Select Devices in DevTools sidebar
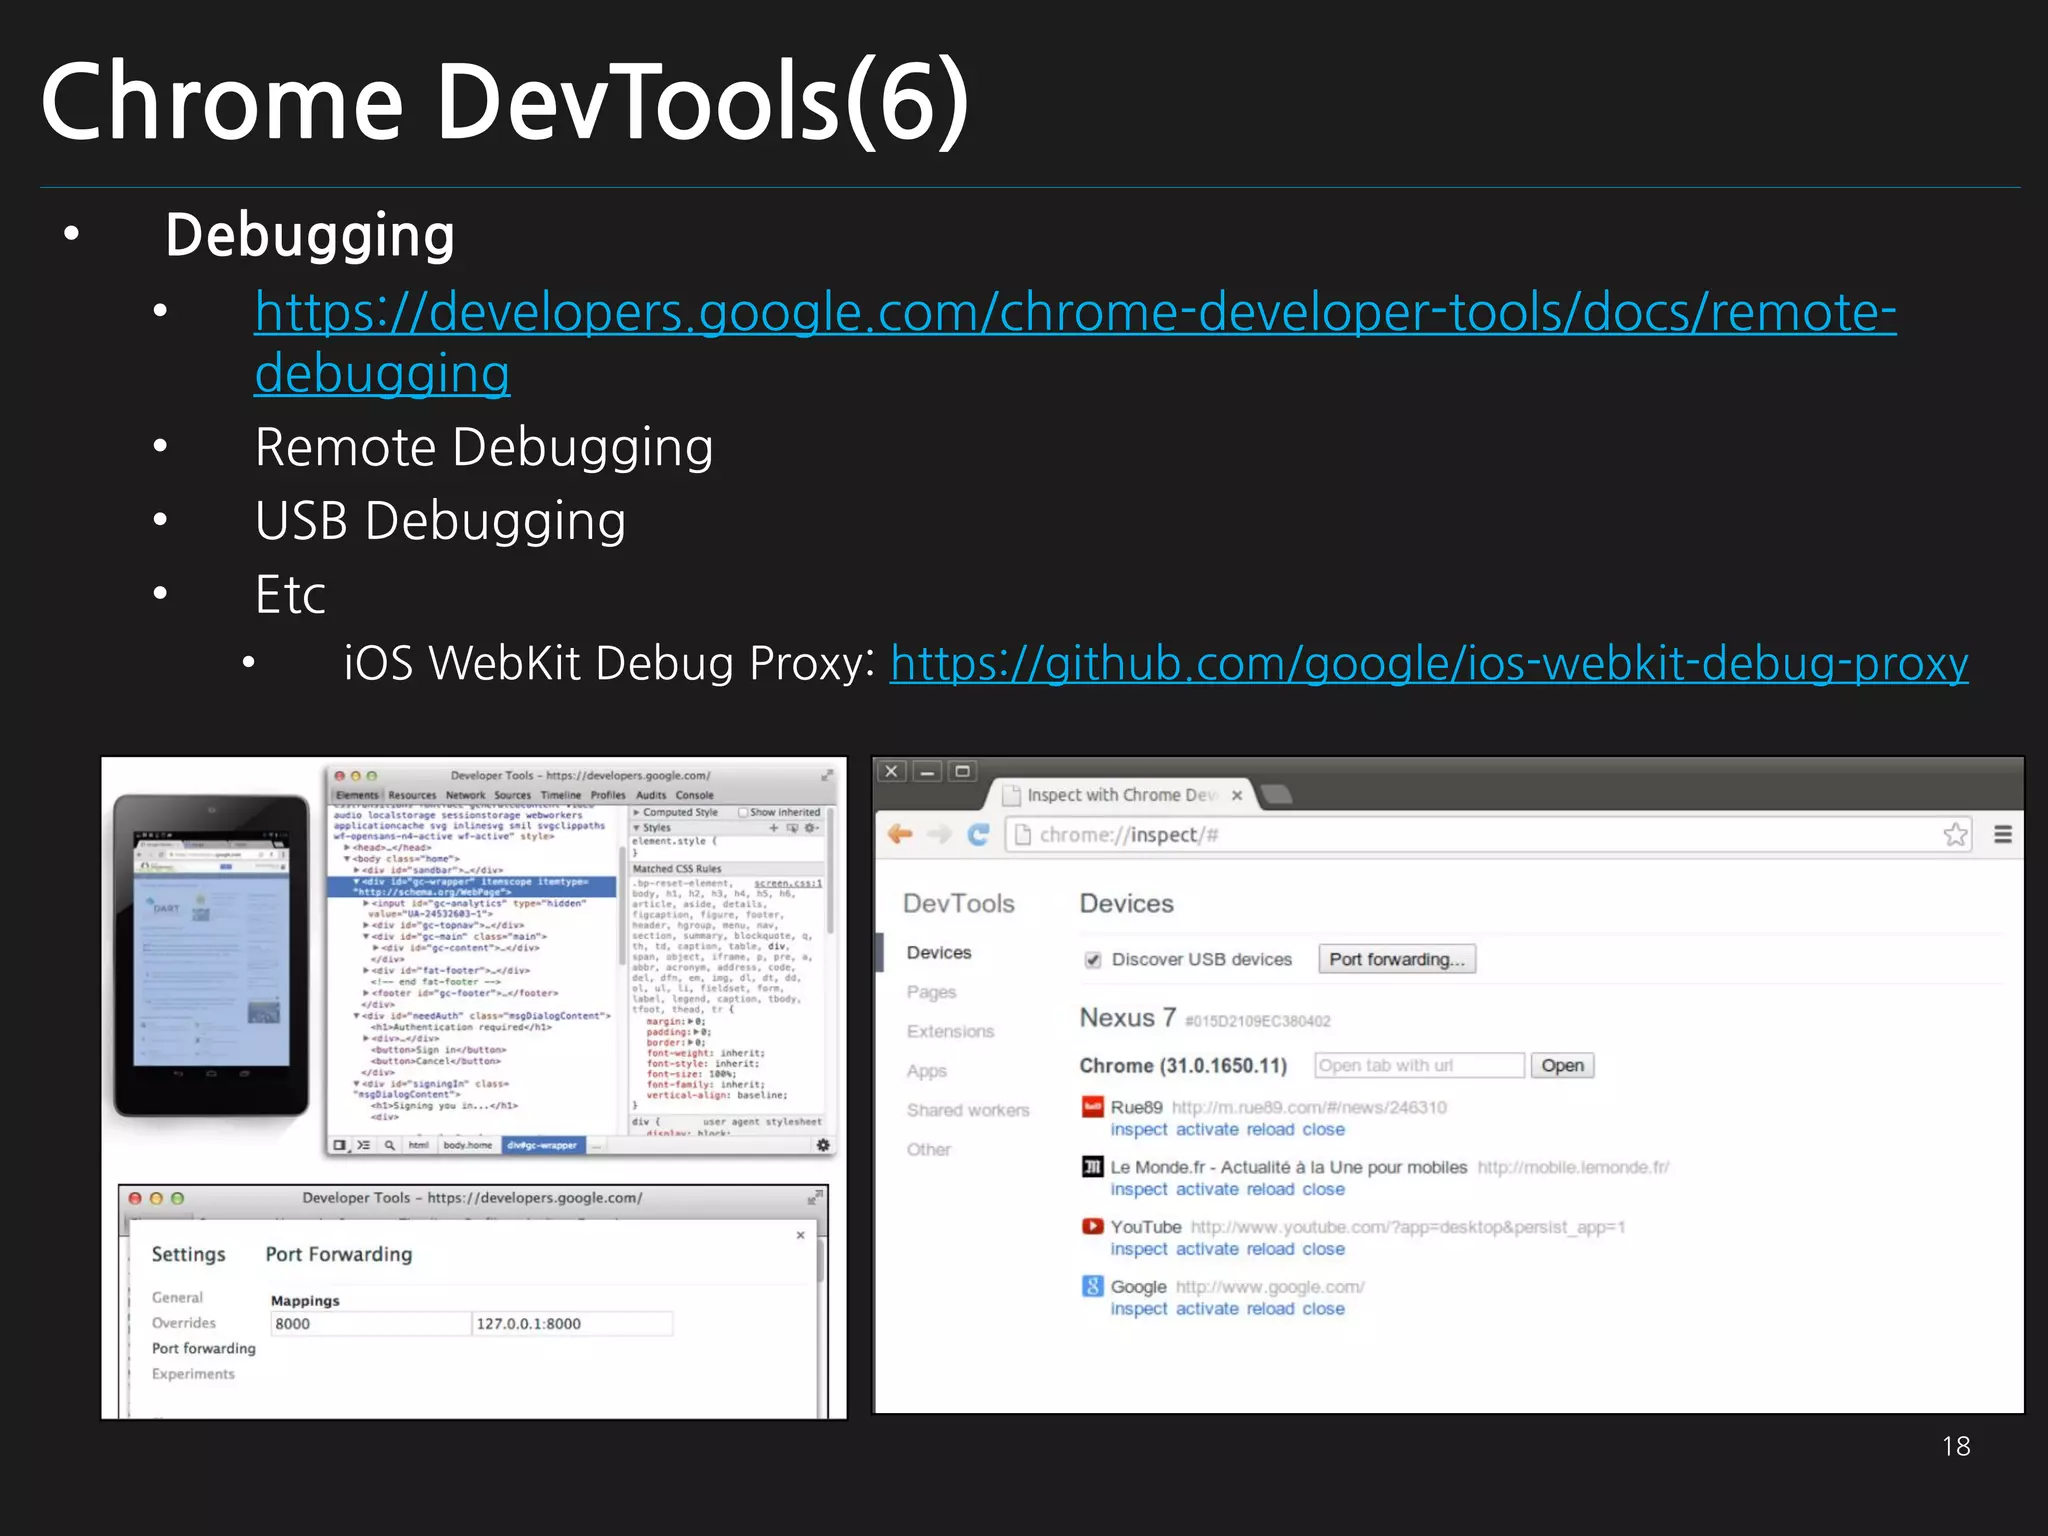This screenshot has height=1536, width=2048. [x=939, y=952]
